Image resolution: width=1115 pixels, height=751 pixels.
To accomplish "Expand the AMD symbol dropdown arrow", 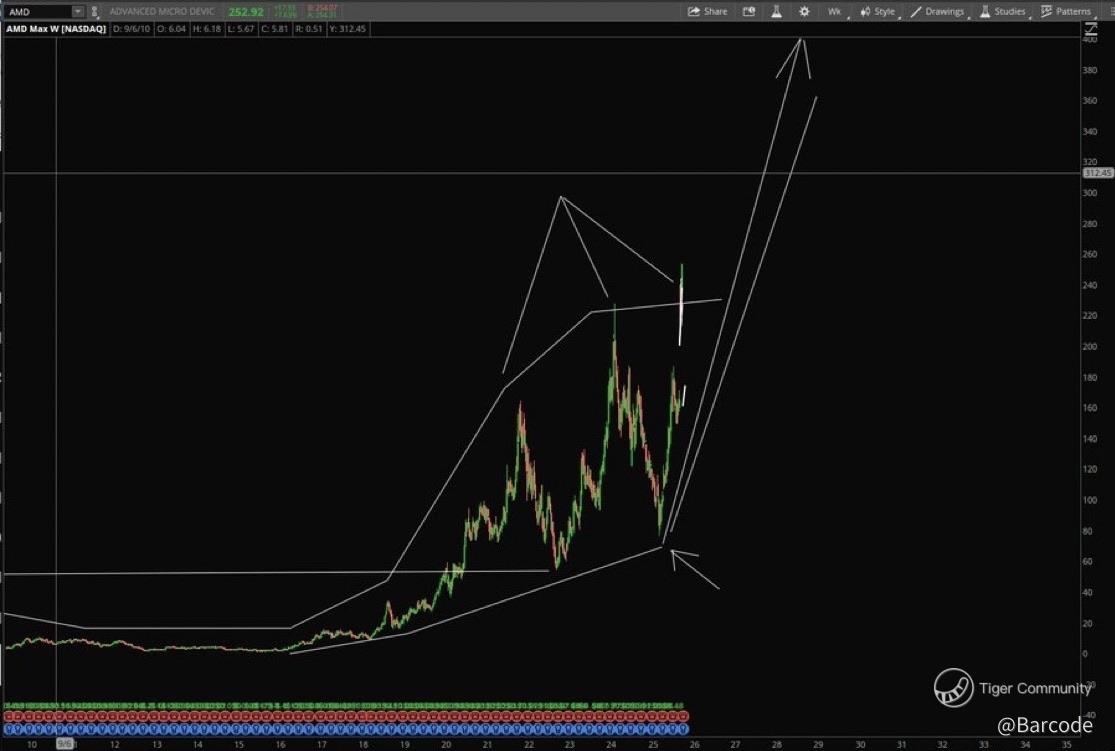I will click(77, 11).
